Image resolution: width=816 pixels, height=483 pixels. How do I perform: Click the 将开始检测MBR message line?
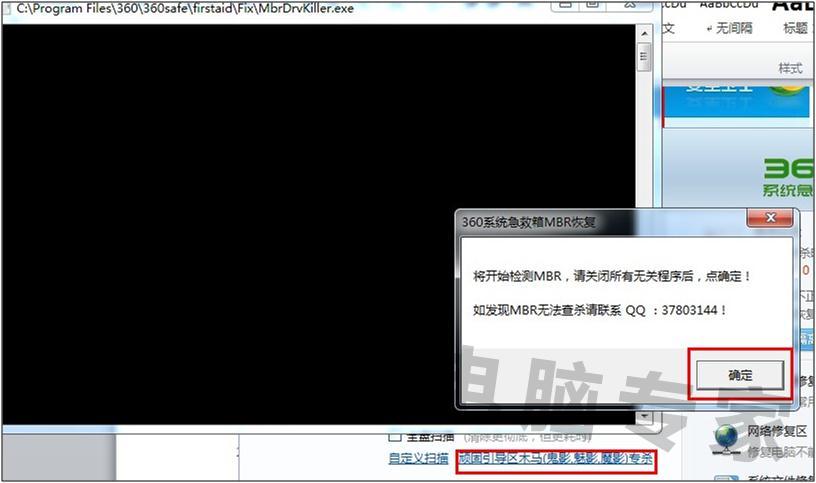click(x=611, y=276)
